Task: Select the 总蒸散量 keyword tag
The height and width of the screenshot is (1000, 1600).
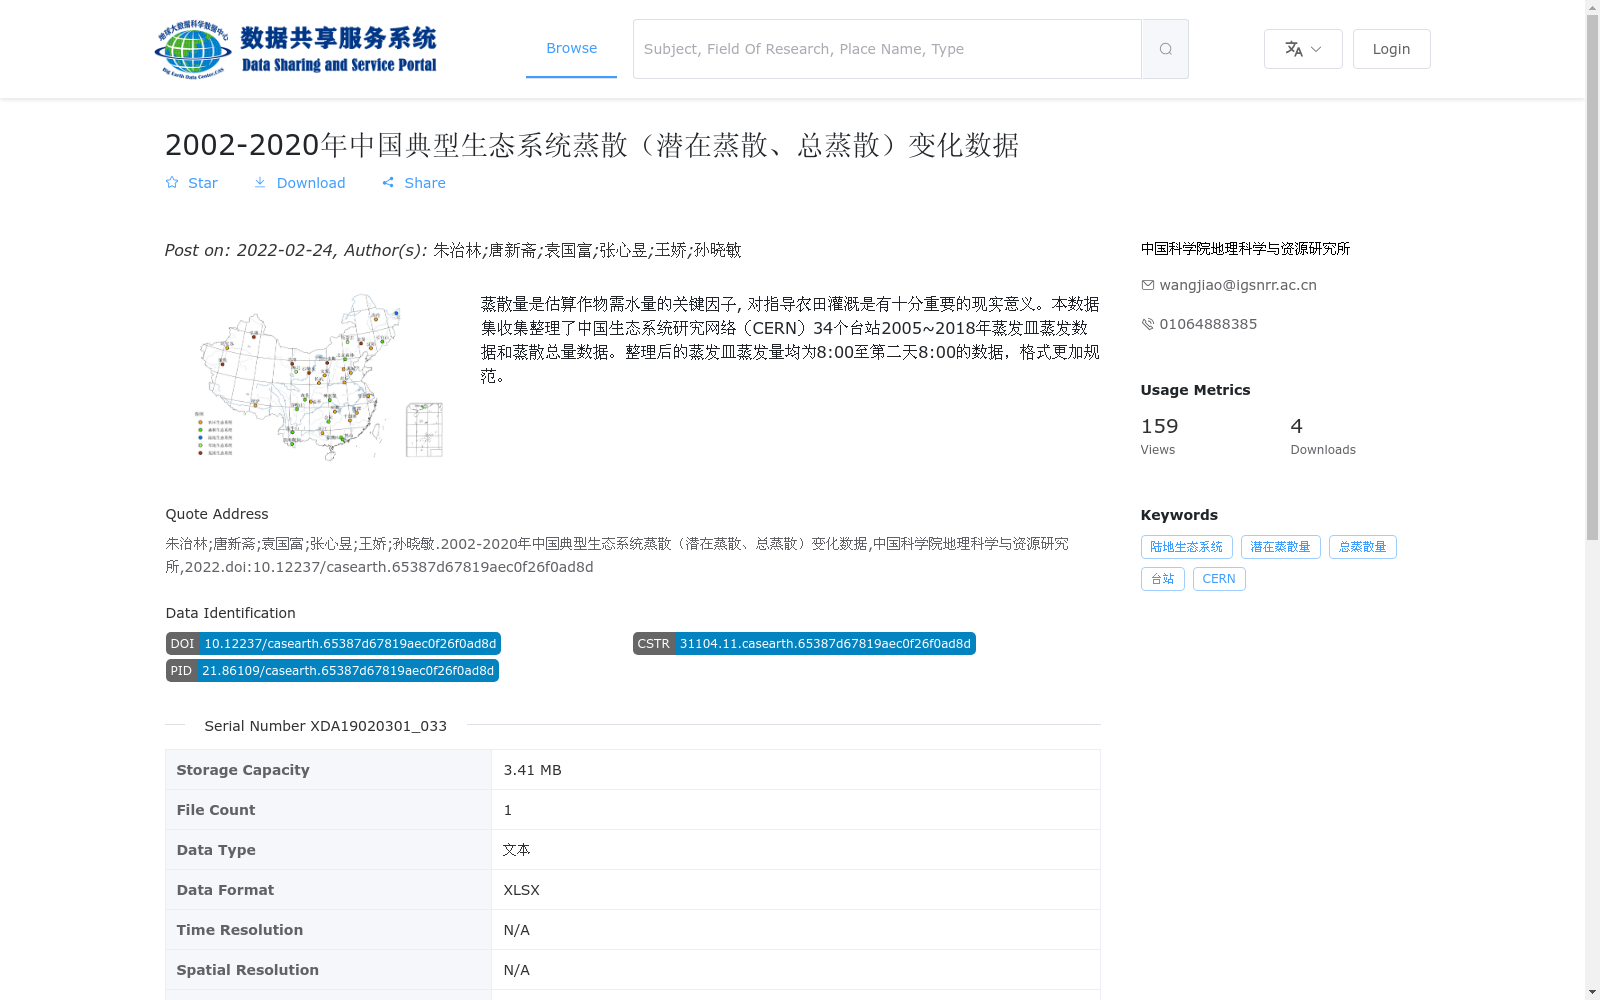Action: (1362, 547)
